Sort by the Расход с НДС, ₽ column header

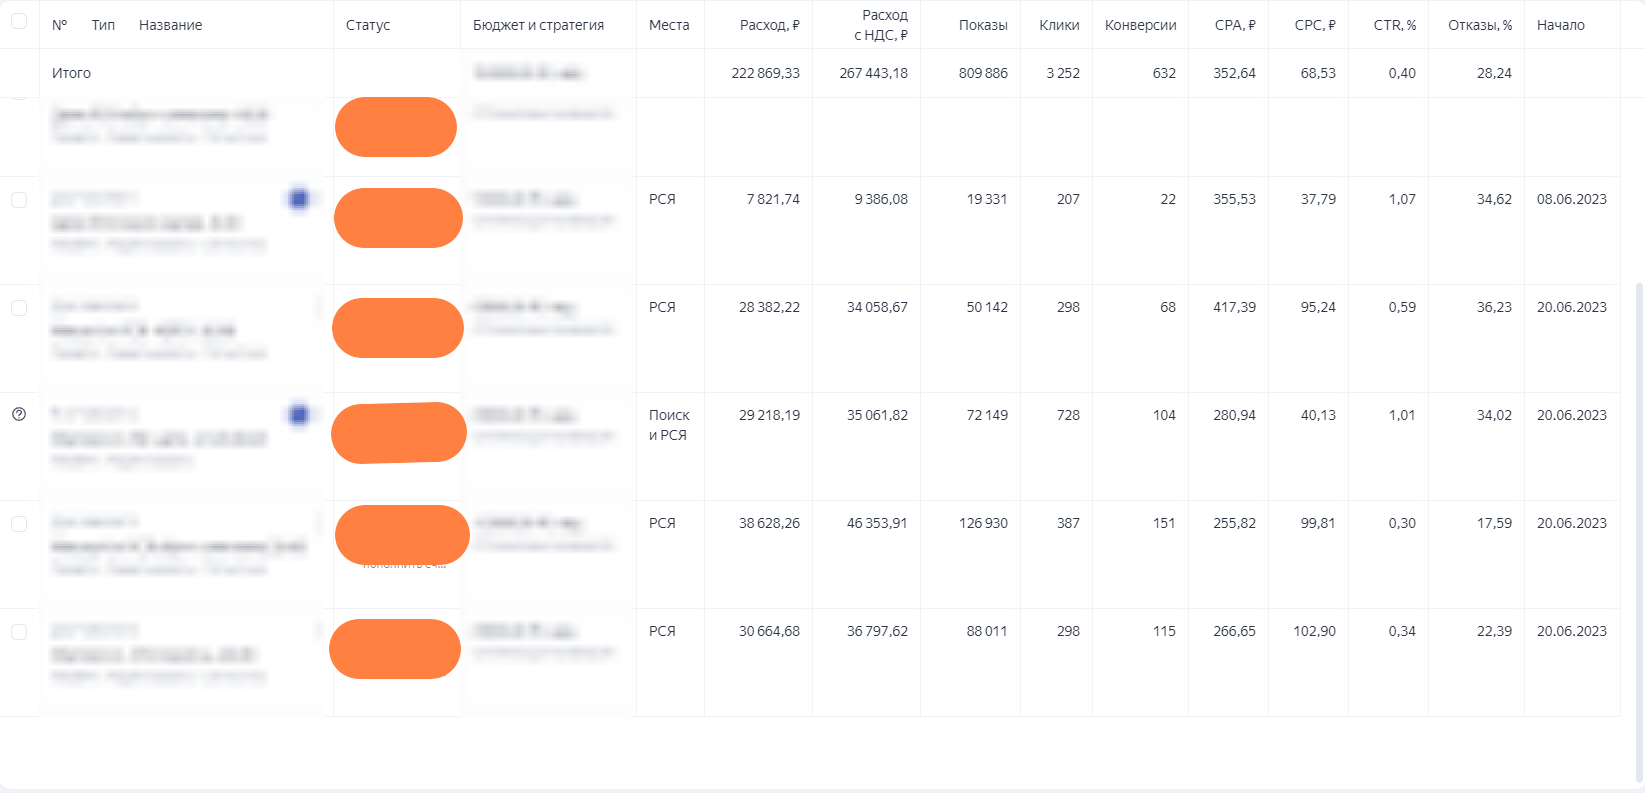(x=881, y=25)
